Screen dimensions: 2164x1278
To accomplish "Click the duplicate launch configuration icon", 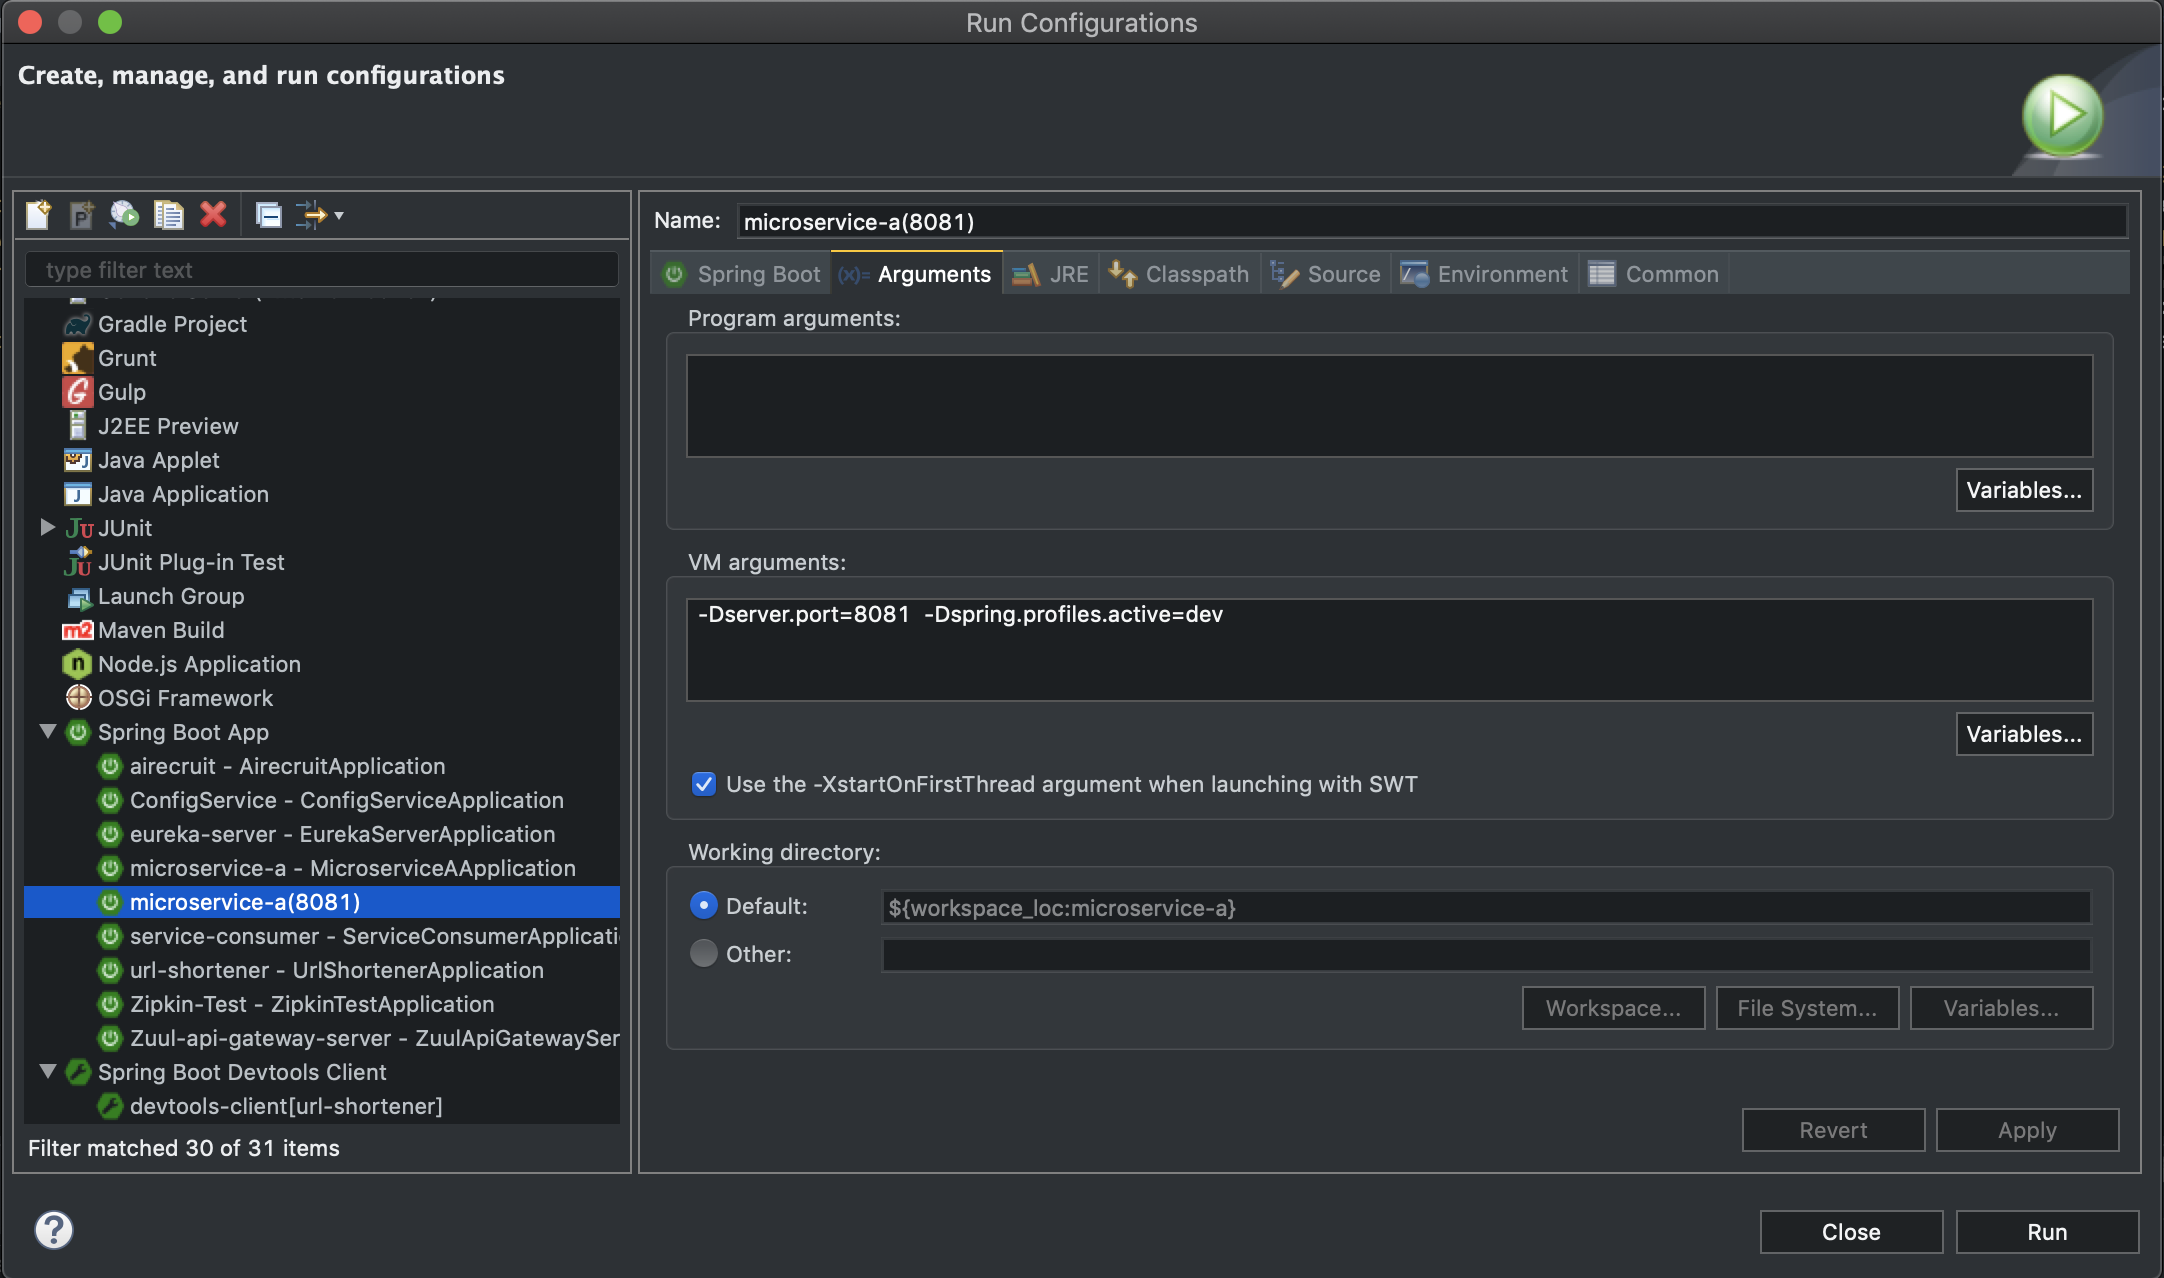I will 168,214.
